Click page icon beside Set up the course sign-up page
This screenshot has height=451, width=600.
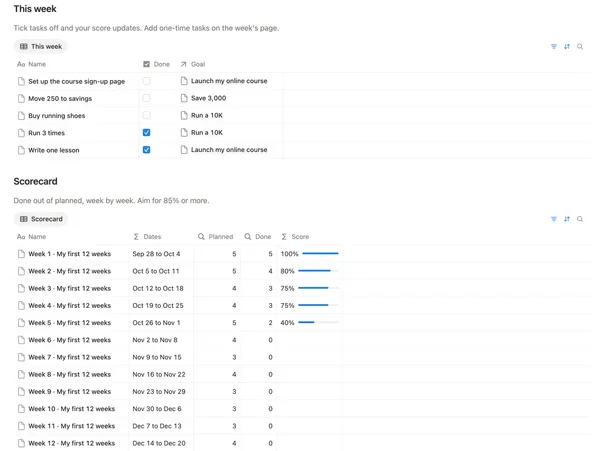pyautogui.click(x=21, y=81)
